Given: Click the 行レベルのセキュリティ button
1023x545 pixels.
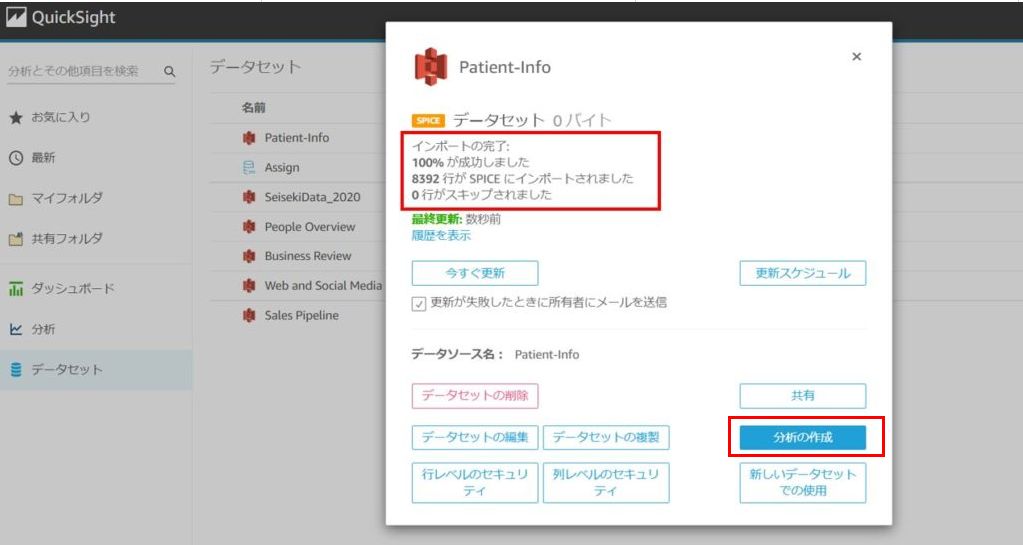Looking at the screenshot, I should coord(475,482).
